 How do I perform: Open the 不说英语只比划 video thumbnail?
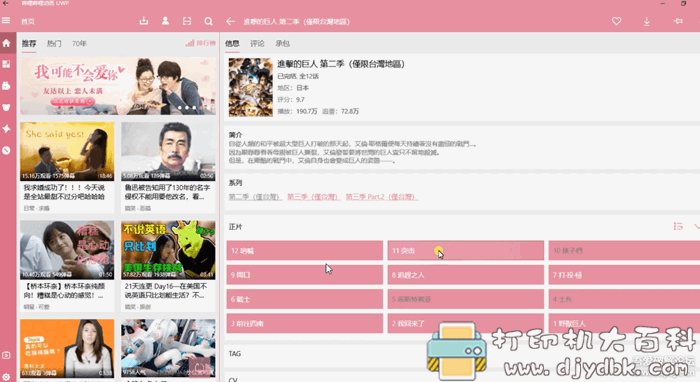(x=168, y=250)
